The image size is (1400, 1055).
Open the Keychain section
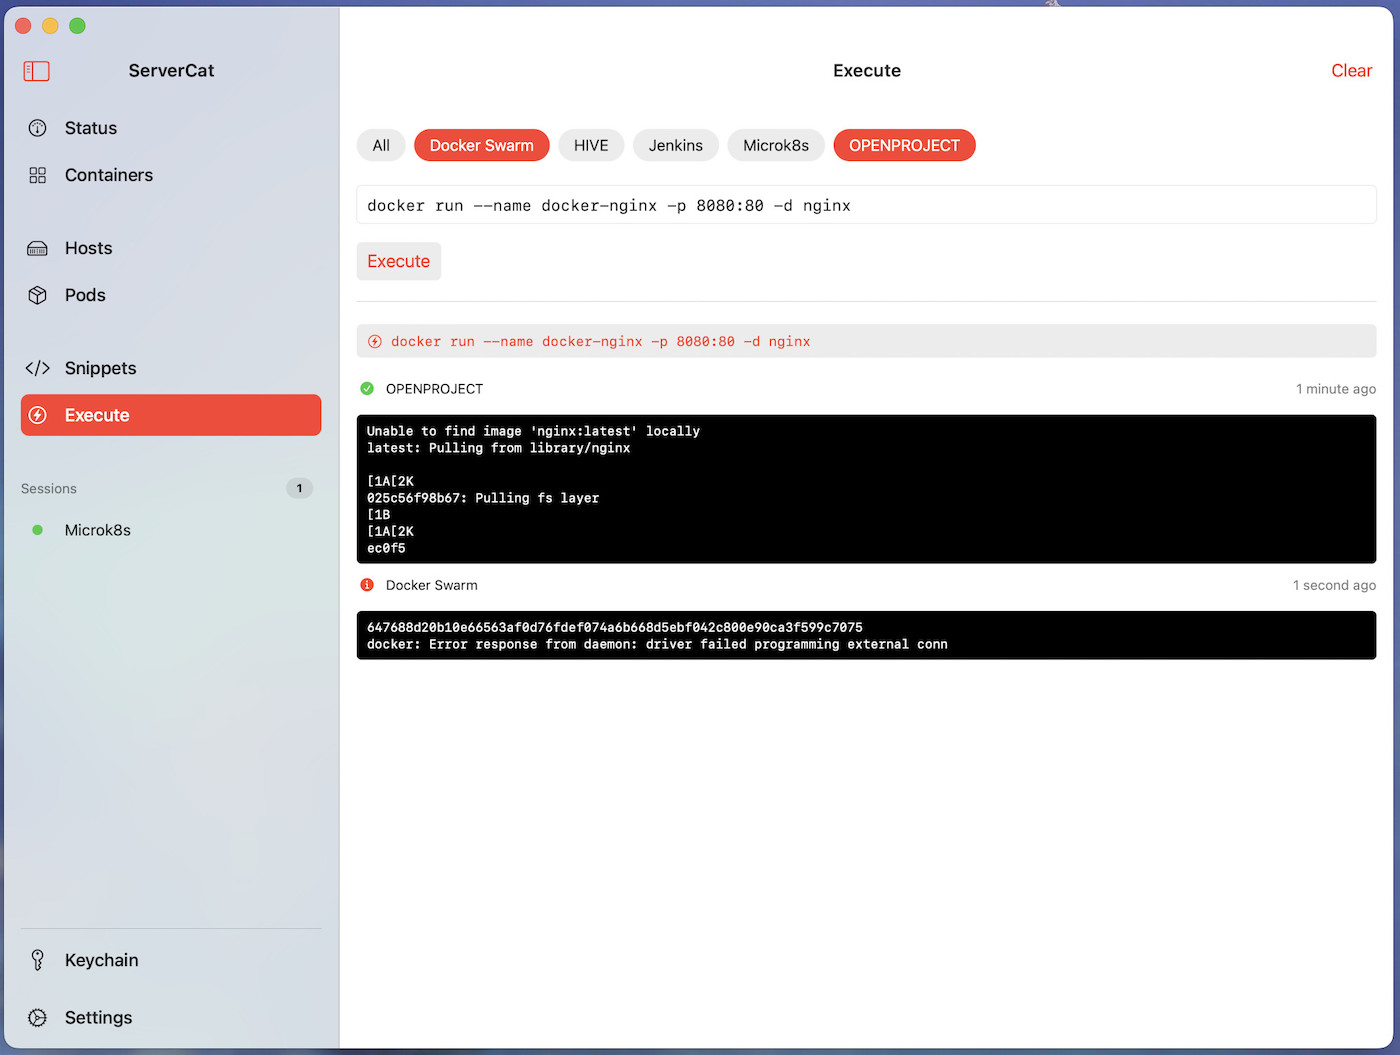[x=102, y=960]
